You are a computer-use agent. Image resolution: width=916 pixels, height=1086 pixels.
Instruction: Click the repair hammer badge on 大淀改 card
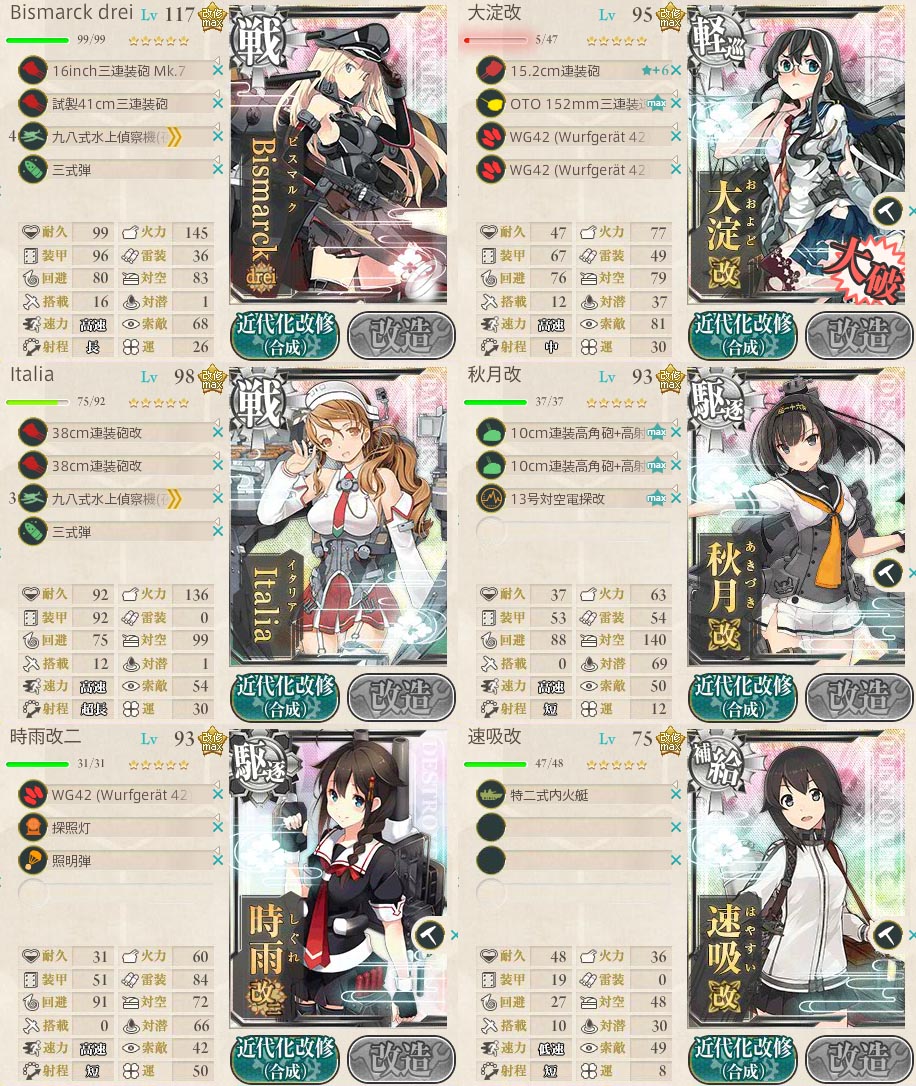coord(887,209)
